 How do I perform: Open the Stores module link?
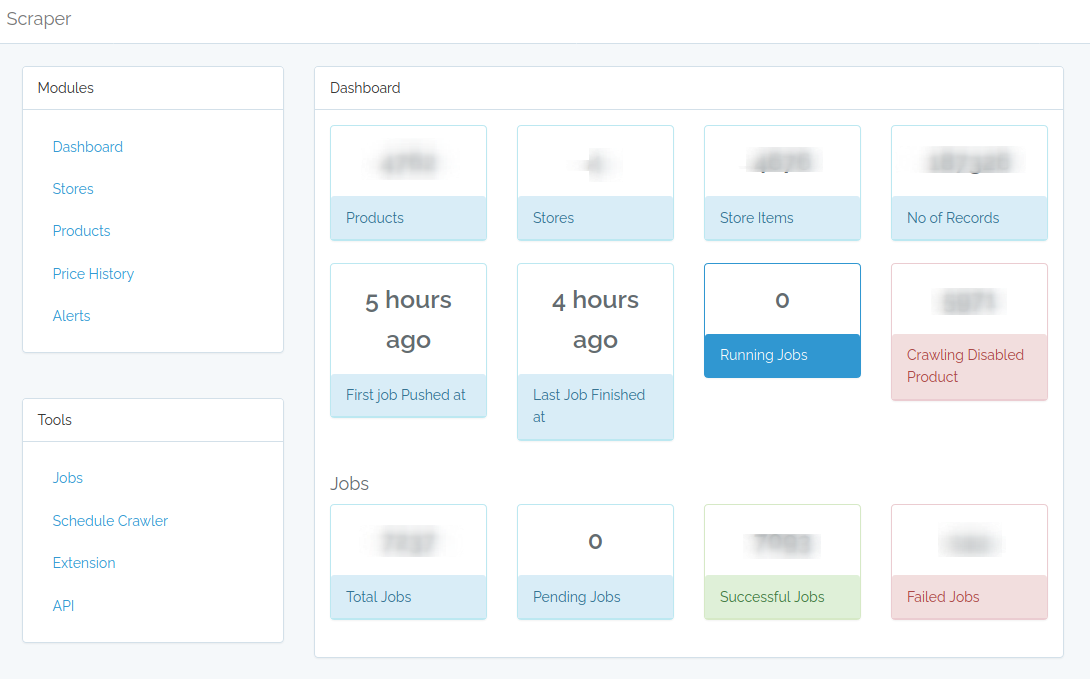tap(73, 189)
